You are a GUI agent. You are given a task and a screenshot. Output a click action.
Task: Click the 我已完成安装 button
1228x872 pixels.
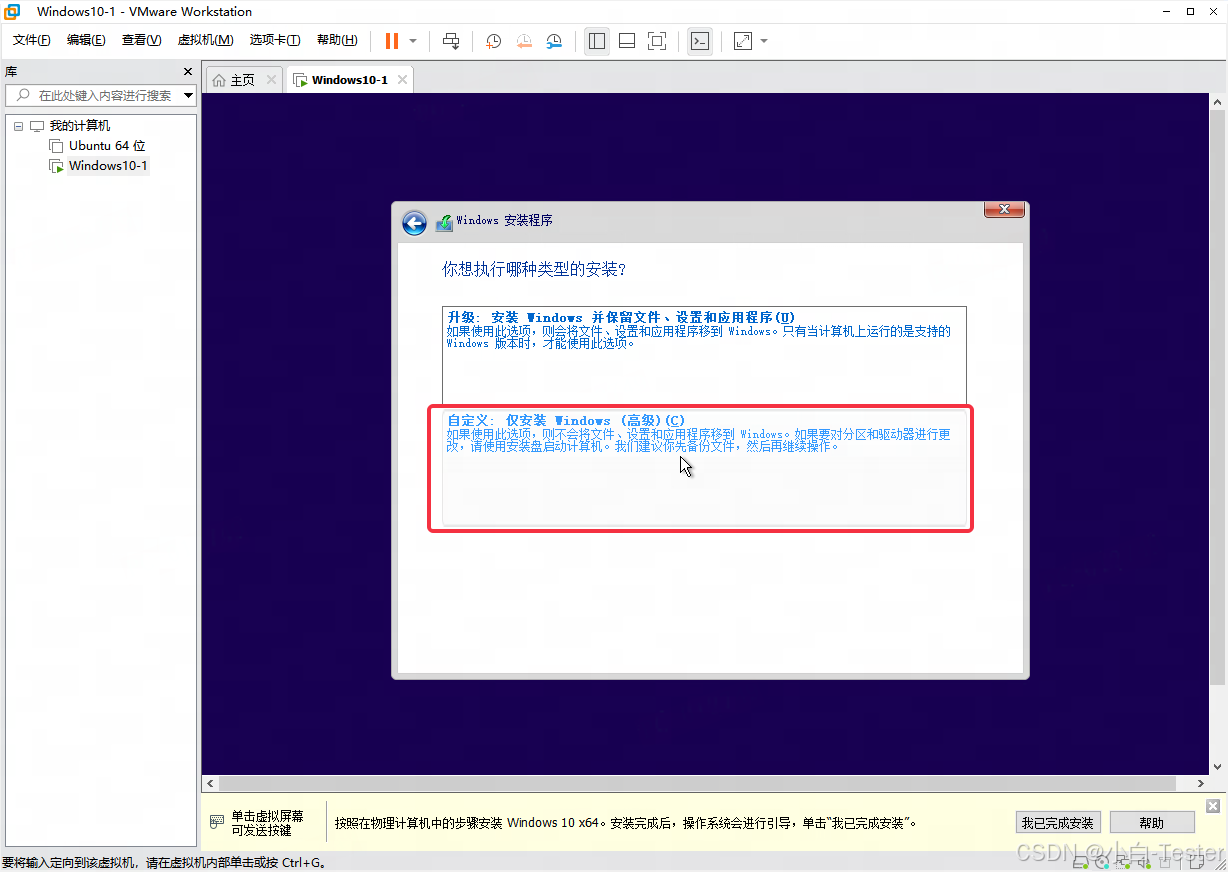coord(1058,823)
